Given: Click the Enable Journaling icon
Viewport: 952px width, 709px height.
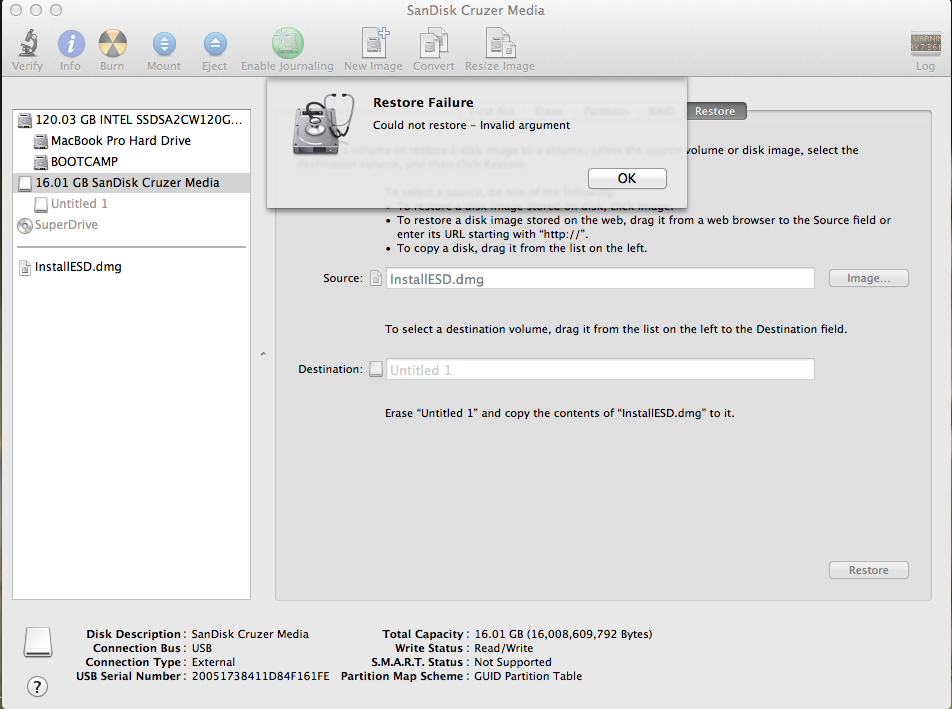Looking at the screenshot, I should 287,43.
